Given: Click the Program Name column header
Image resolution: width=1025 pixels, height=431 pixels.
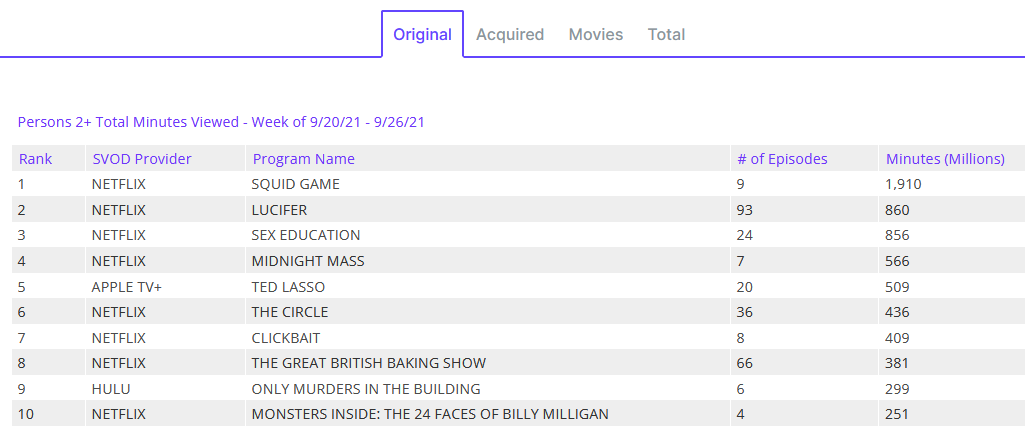Looking at the screenshot, I should 304,159.
